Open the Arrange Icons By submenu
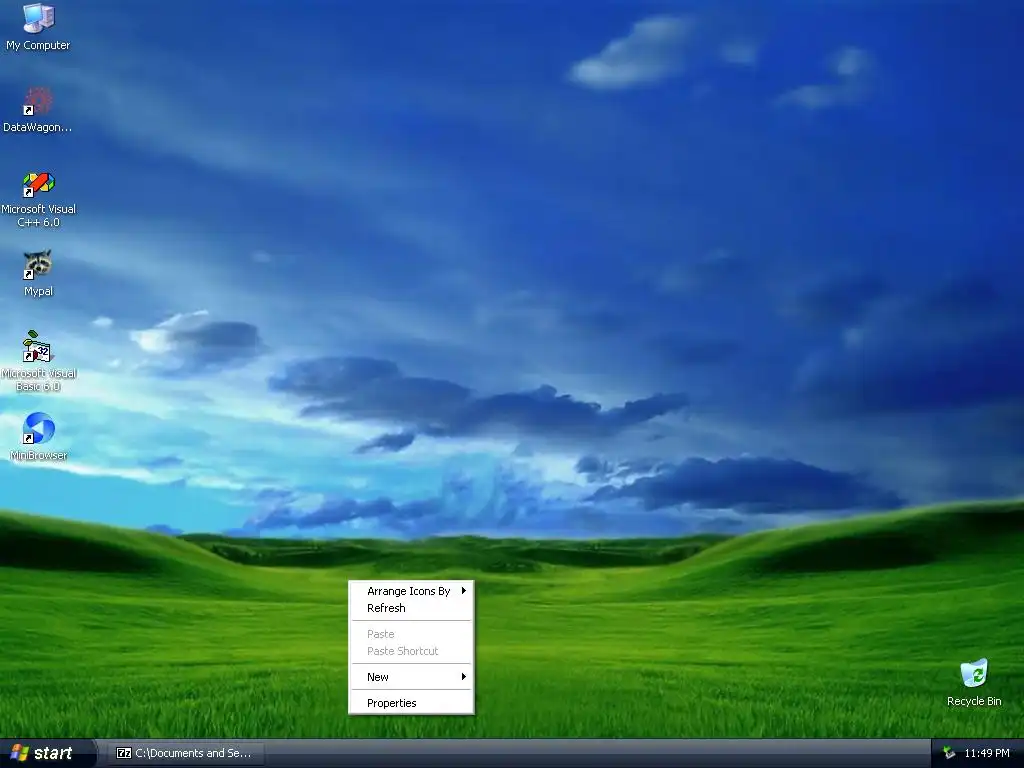This screenshot has height=768, width=1024. point(411,591)
